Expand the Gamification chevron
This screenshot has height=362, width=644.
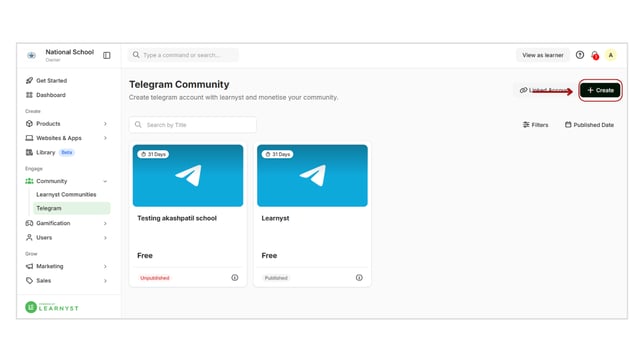point(106,224)
